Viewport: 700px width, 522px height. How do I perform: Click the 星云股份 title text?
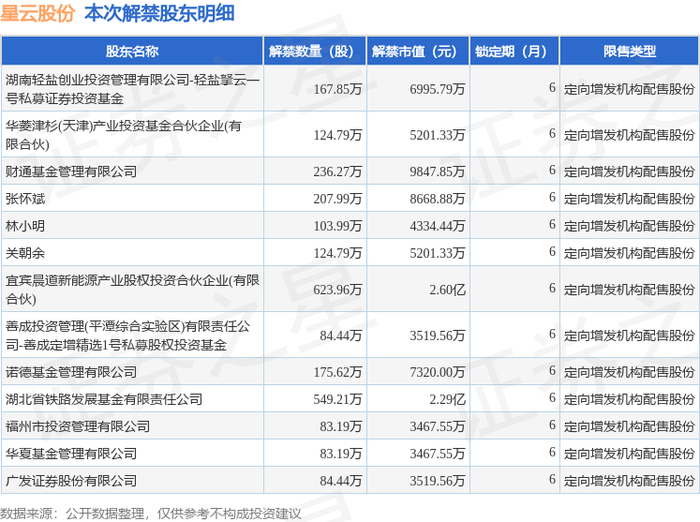click(x=38, y=13)
